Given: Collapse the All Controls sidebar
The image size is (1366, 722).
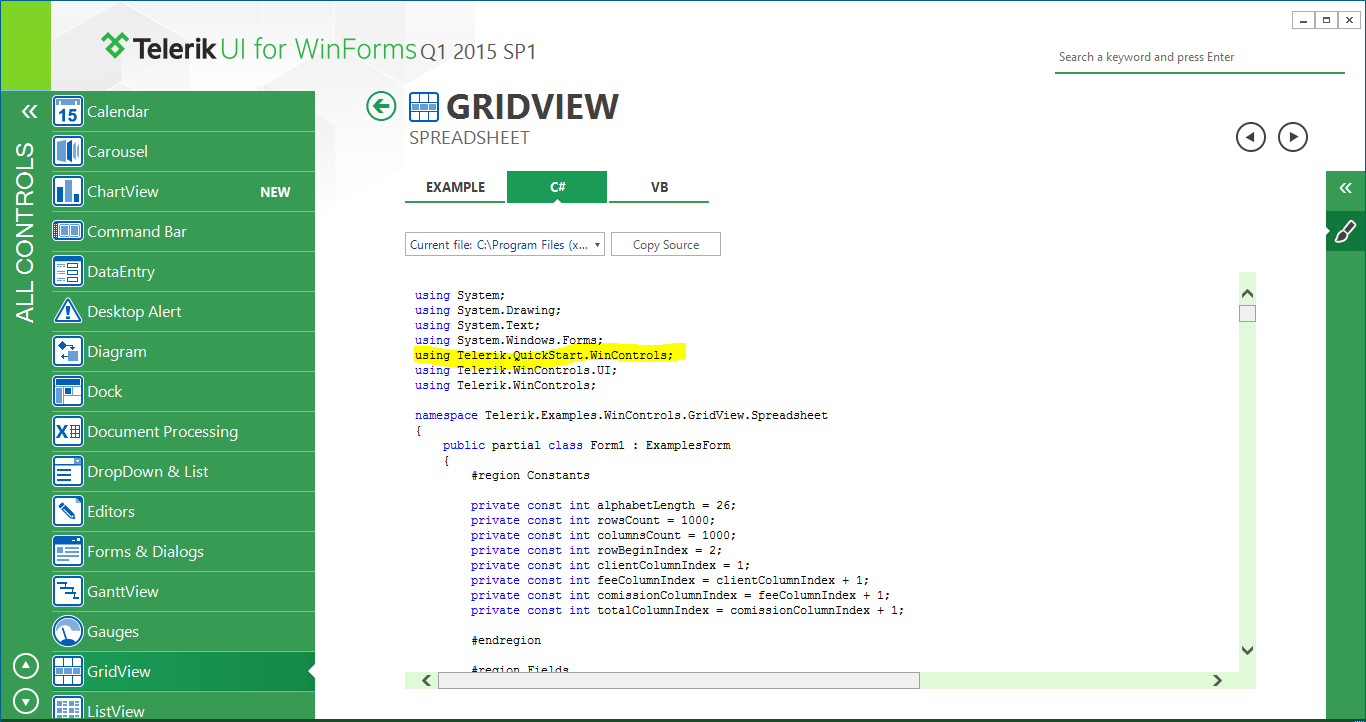Looking at the screenshot, I should point(29,112).
